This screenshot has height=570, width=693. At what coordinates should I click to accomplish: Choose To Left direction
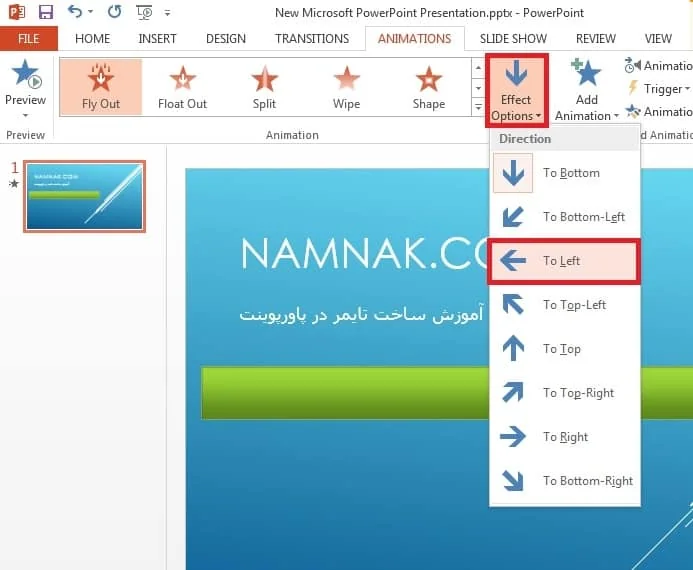click(565, 261)
